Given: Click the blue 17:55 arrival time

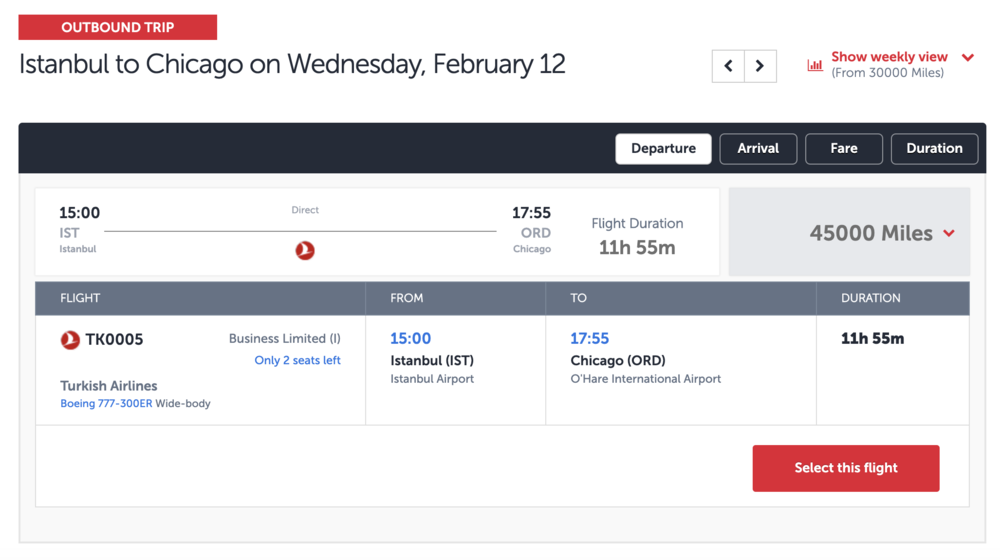Looking at the screenshot, I should coord(590,339).
